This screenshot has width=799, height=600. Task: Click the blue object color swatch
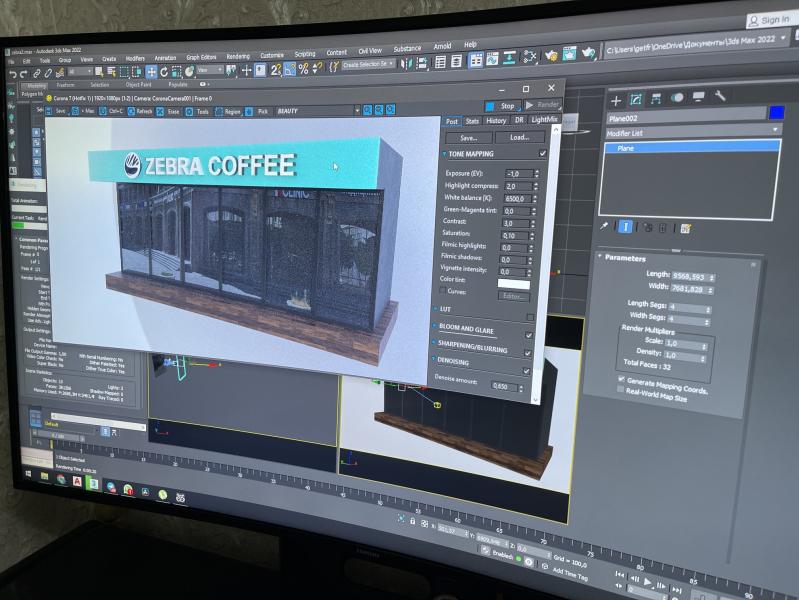click(x=777, y=113)
